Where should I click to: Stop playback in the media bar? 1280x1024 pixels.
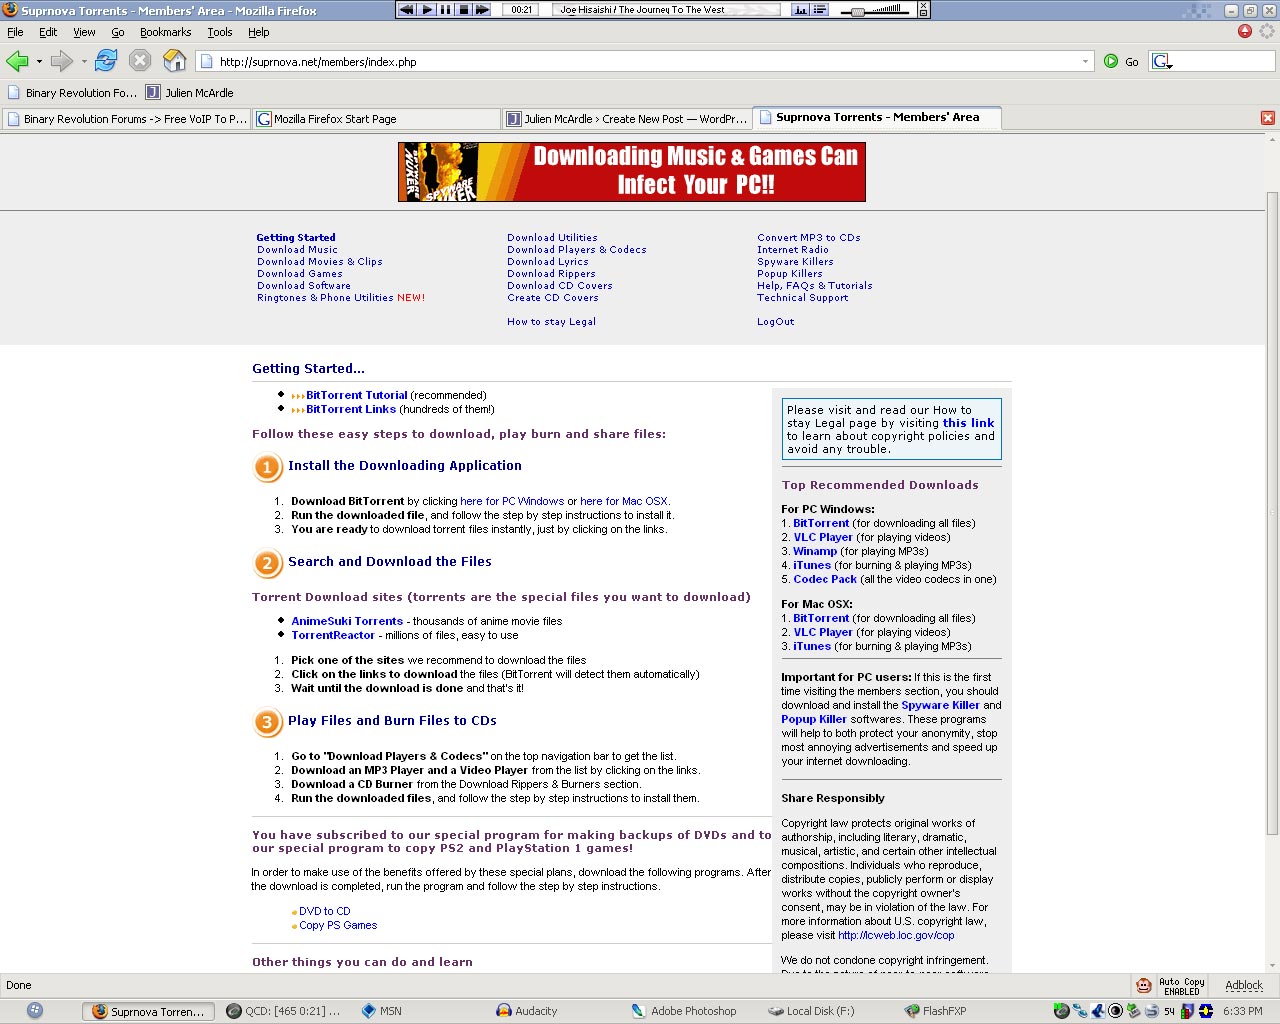(464, 9)
